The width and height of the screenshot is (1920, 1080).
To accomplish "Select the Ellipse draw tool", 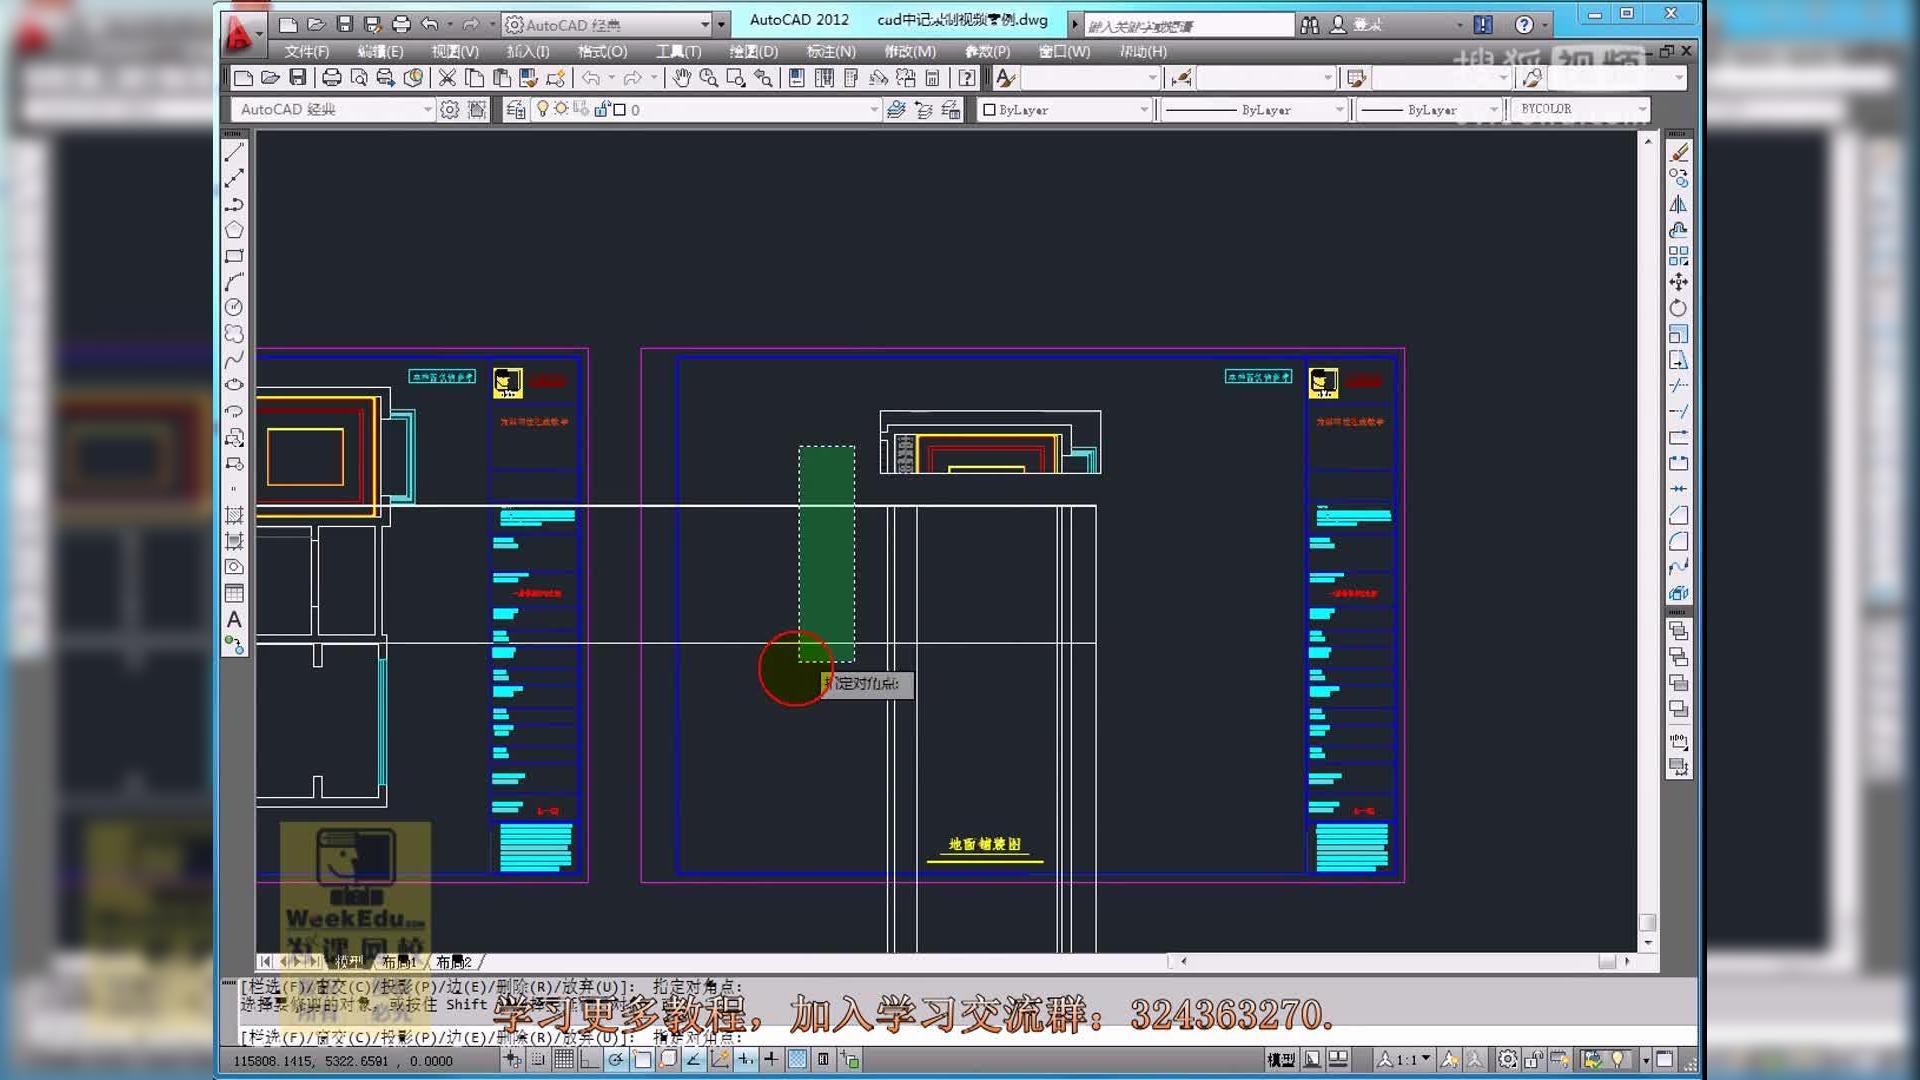I will [x=234, y=385].
